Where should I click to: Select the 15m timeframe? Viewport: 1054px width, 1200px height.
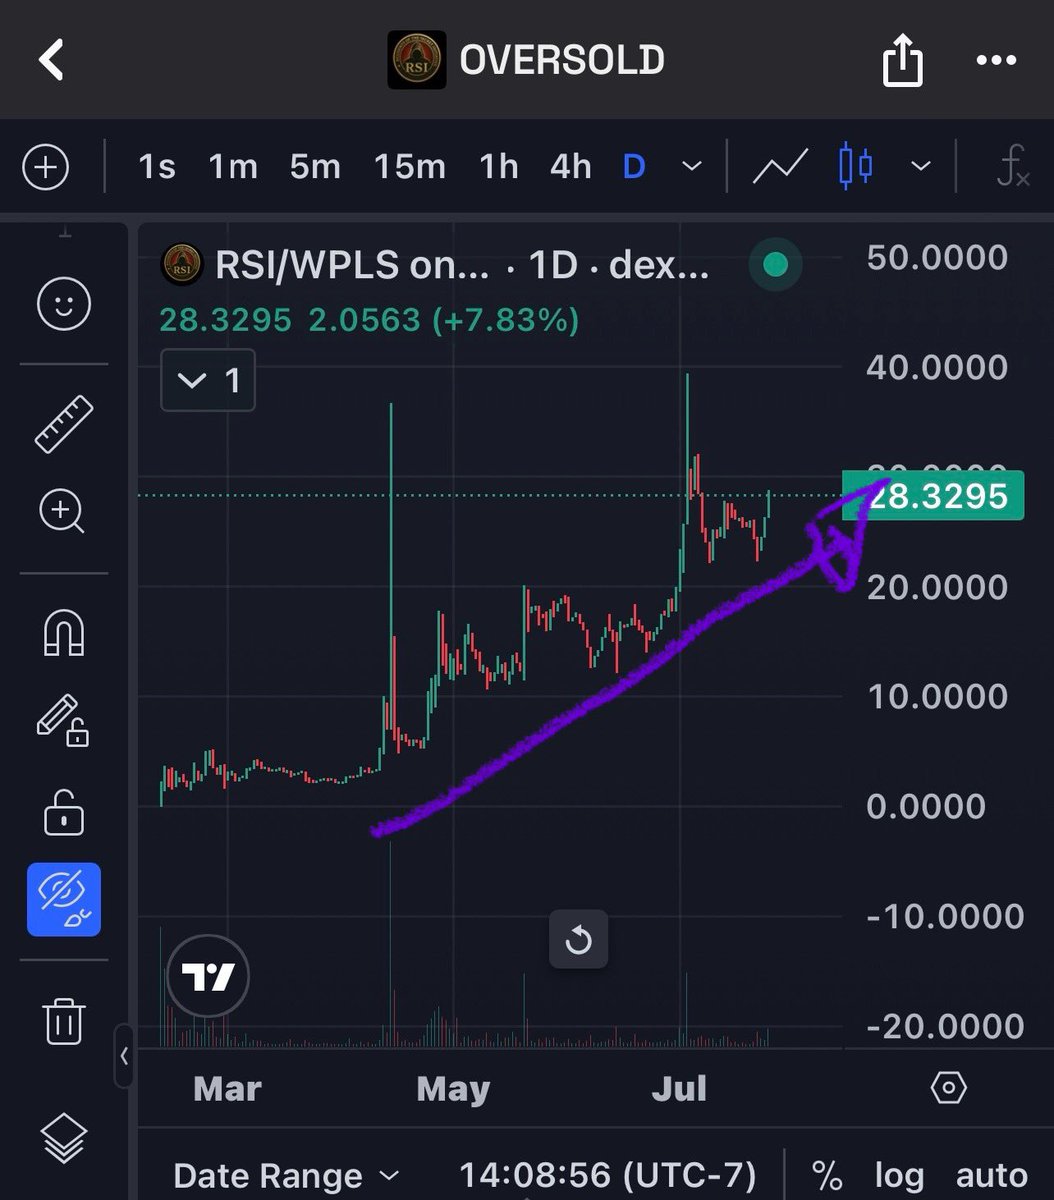[410, 167]
